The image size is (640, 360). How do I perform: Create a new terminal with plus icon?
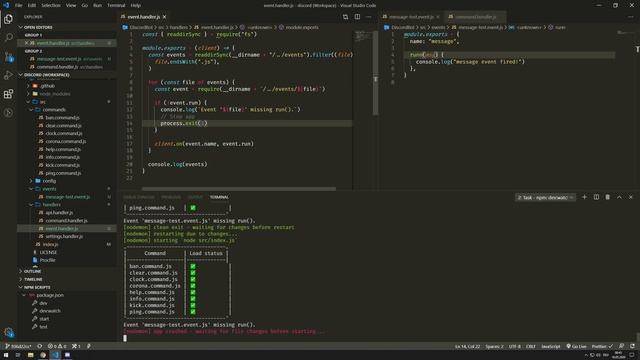584,197
